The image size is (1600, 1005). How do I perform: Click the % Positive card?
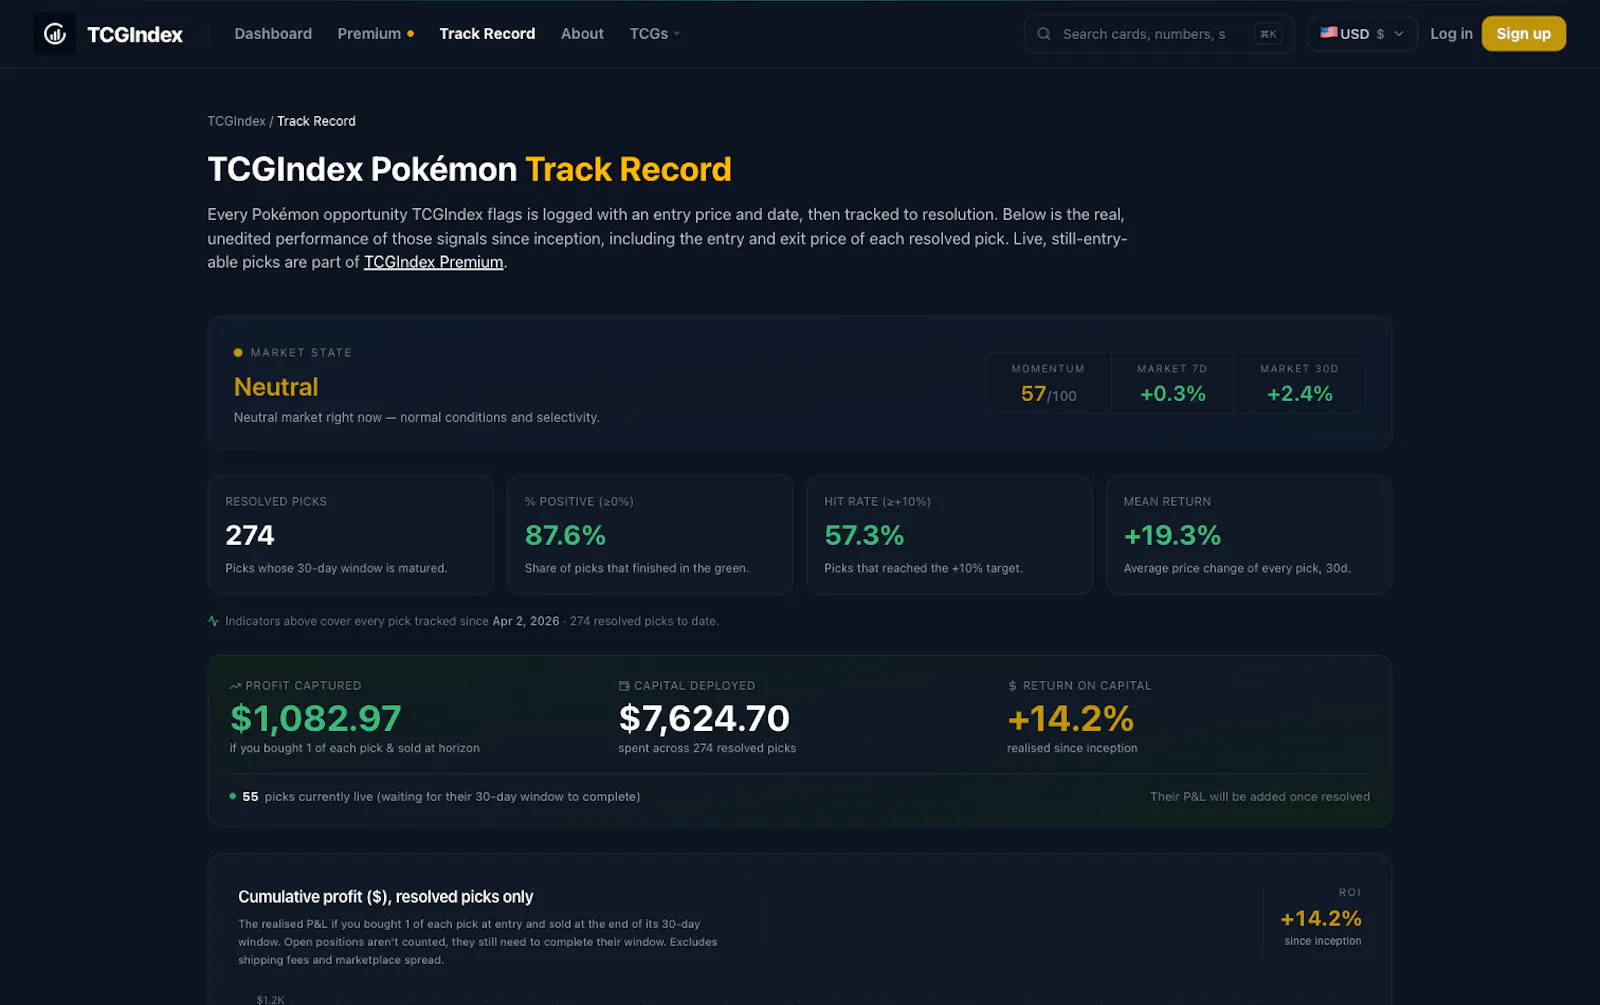650,535
